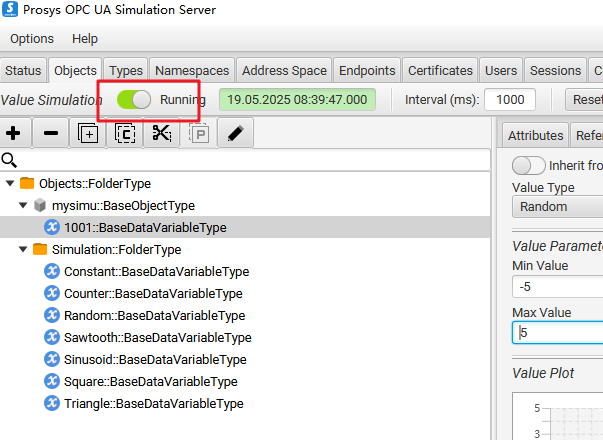Switch to the Address Space tab
603x440 pixels.
coord(284,71)
